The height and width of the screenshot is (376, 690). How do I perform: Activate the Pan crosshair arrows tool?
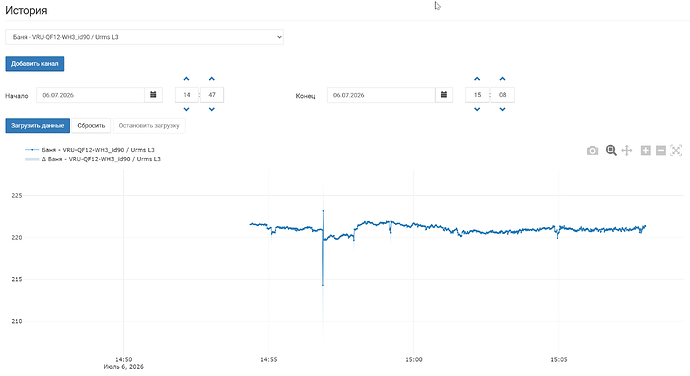point(627,151)
